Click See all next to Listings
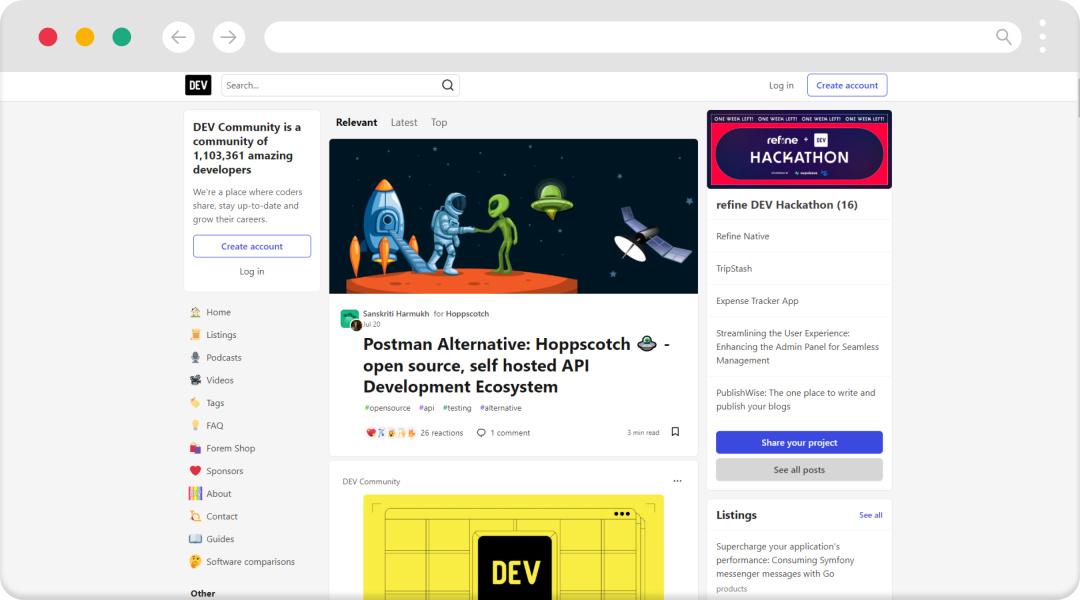Screen dimensions: 1080x600 [871, 515]
